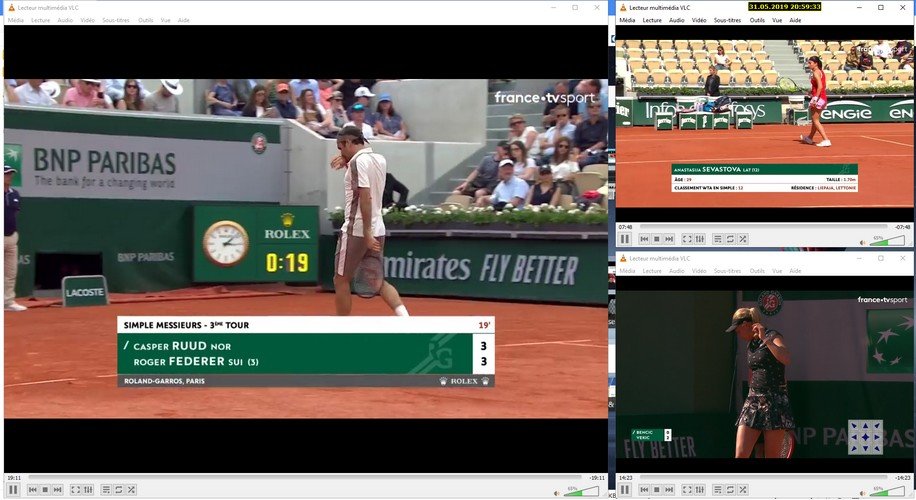Open the Outils menu in Bencic-Vekic window

(757, 271)
